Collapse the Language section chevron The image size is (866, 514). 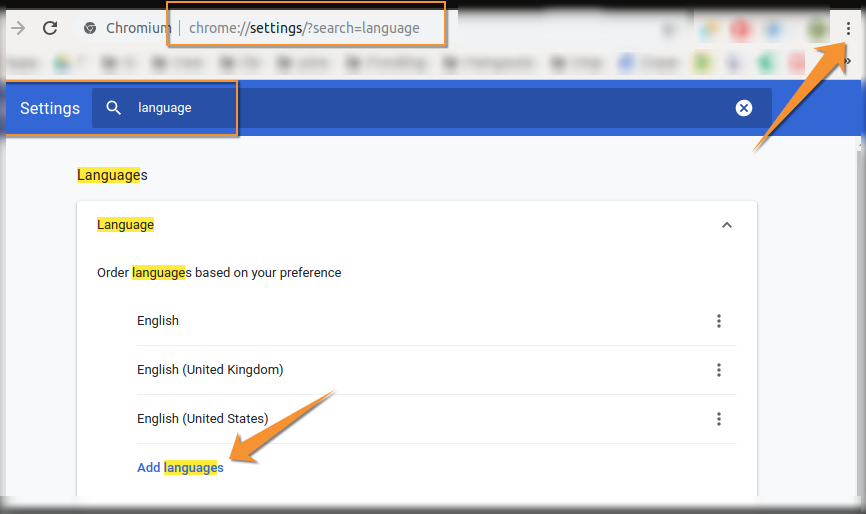pyautogui.click(x=727, y=225)
